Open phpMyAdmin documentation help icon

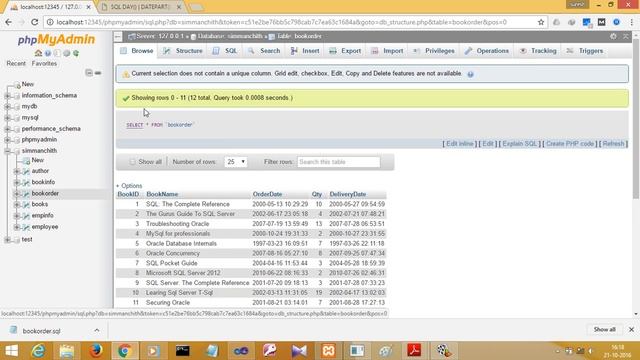[48, 53]
